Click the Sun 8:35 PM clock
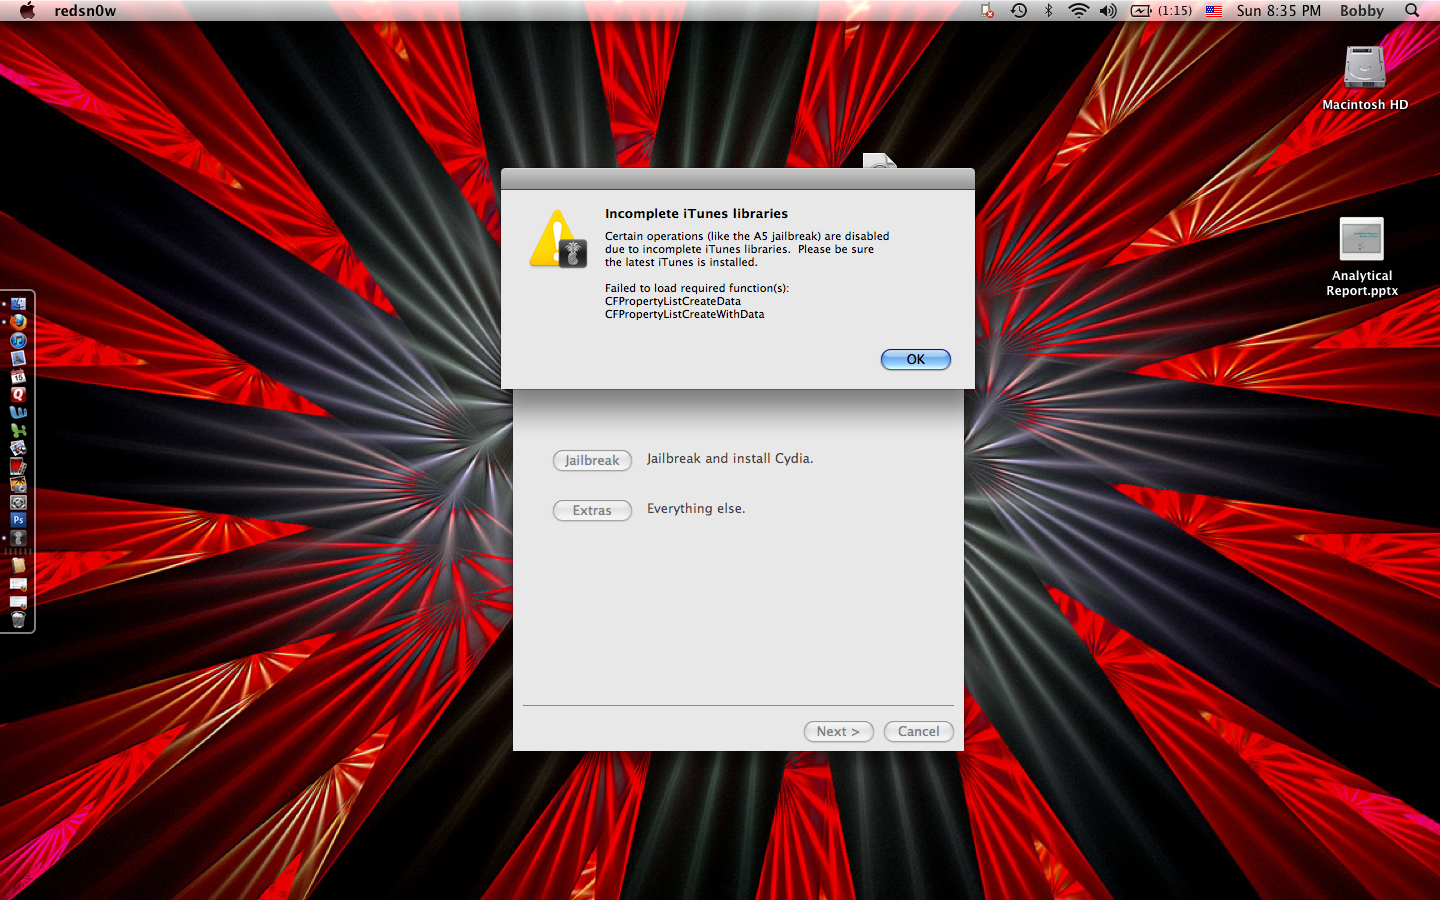This screenshot has width=1440, height=900. point(1278,10)
